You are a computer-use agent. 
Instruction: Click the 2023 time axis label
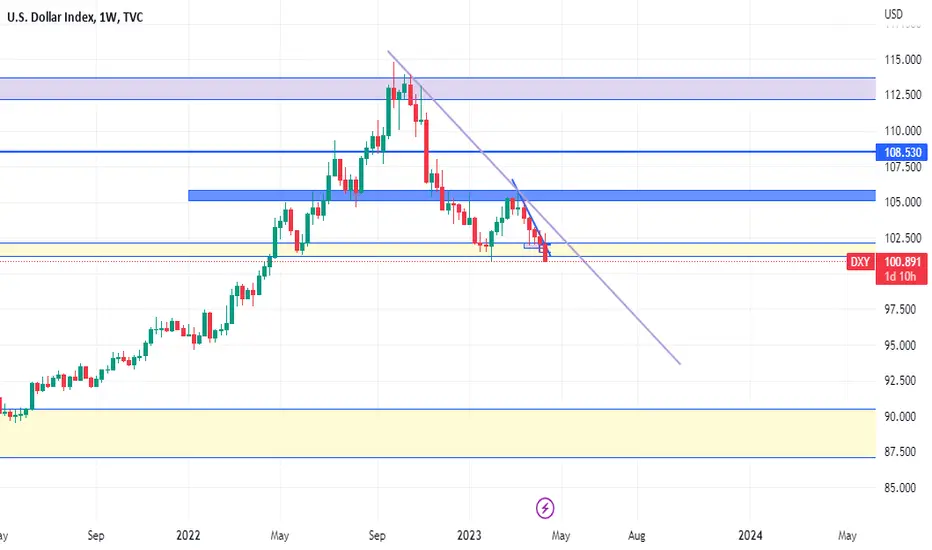pos(469,535)
